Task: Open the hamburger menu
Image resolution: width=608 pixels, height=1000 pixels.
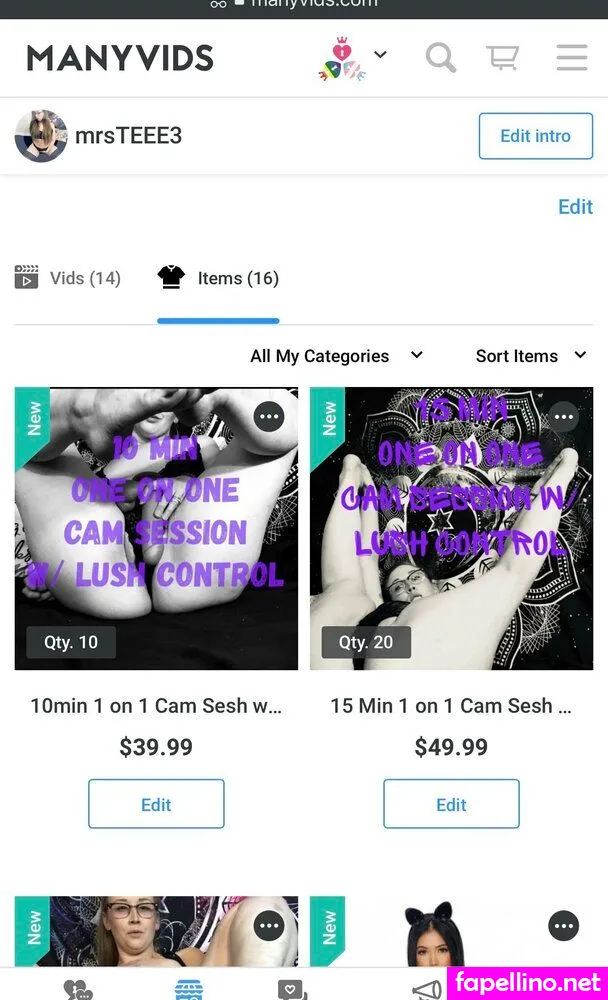Action: point(572,57)
